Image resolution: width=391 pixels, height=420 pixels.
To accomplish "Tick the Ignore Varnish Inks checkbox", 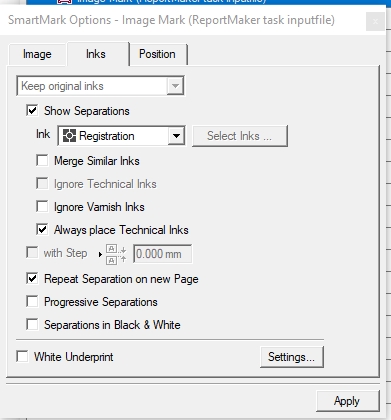I will (42, 207).
